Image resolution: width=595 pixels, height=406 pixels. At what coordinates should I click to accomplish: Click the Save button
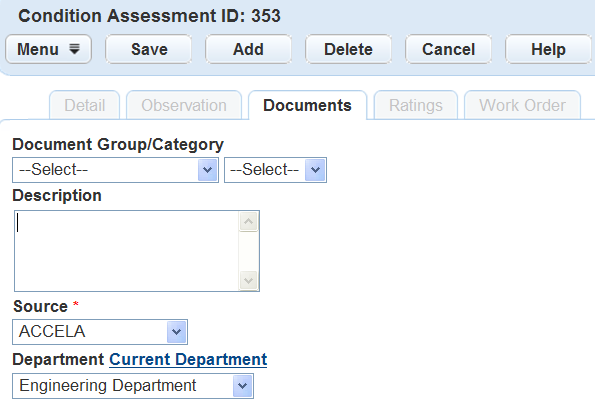point(149,49)
